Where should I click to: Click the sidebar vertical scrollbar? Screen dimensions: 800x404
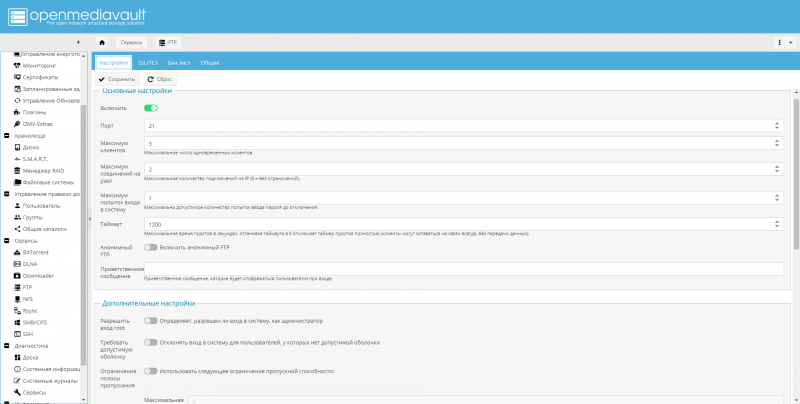tap(84, 235)
